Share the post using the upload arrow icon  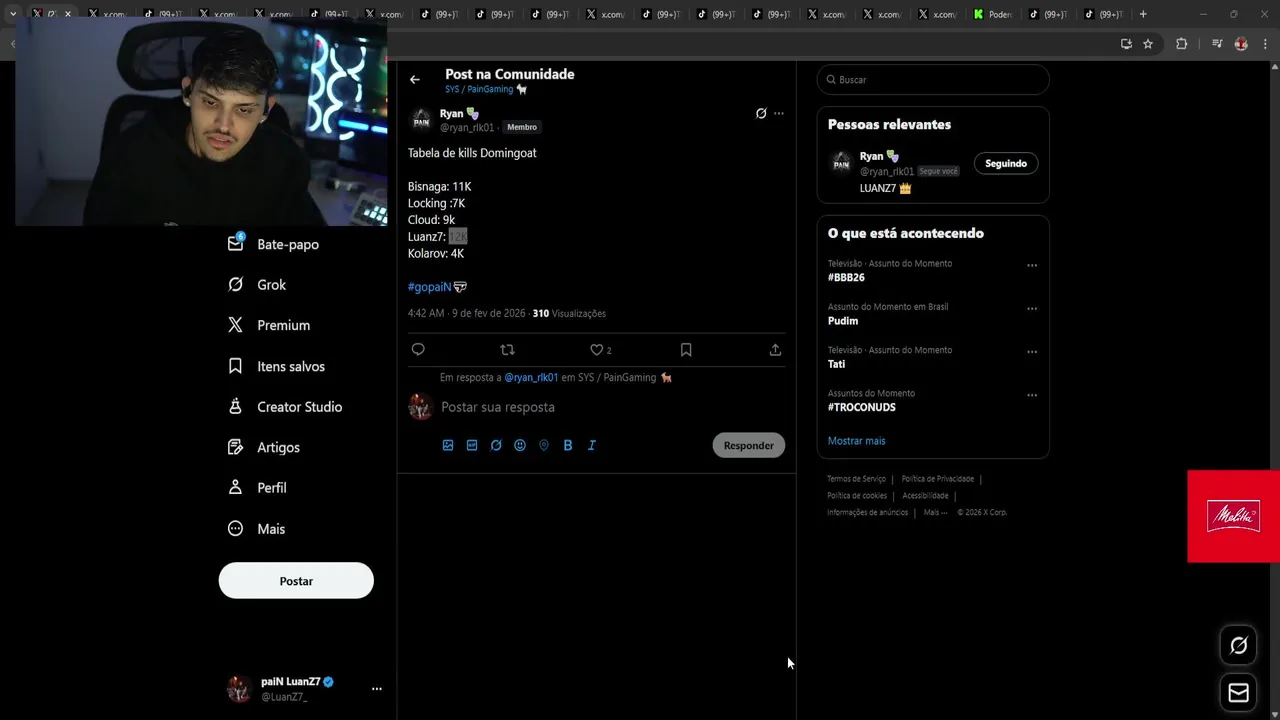[775, 349]
